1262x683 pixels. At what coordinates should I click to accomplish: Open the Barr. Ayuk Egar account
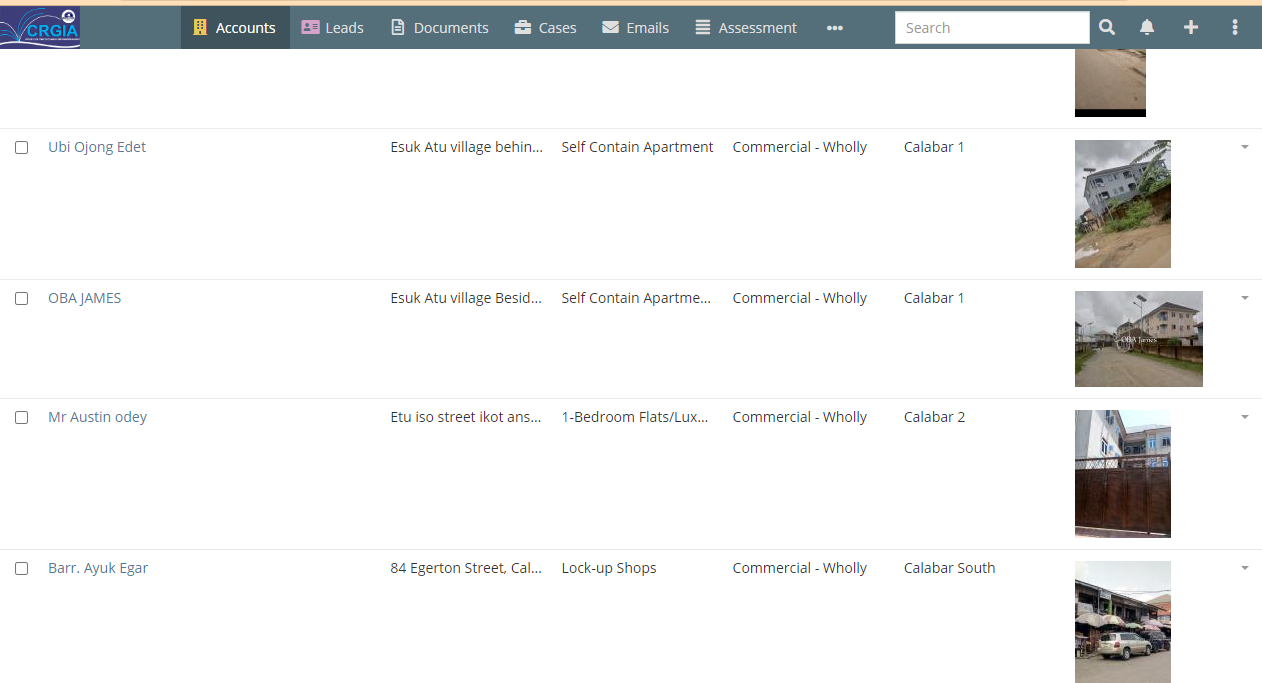[x=98, y=568]
